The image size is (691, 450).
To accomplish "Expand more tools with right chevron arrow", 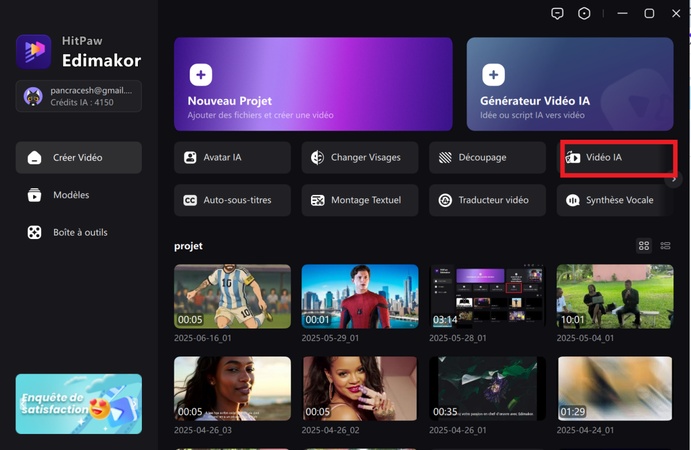I will [x=674, y=179].
